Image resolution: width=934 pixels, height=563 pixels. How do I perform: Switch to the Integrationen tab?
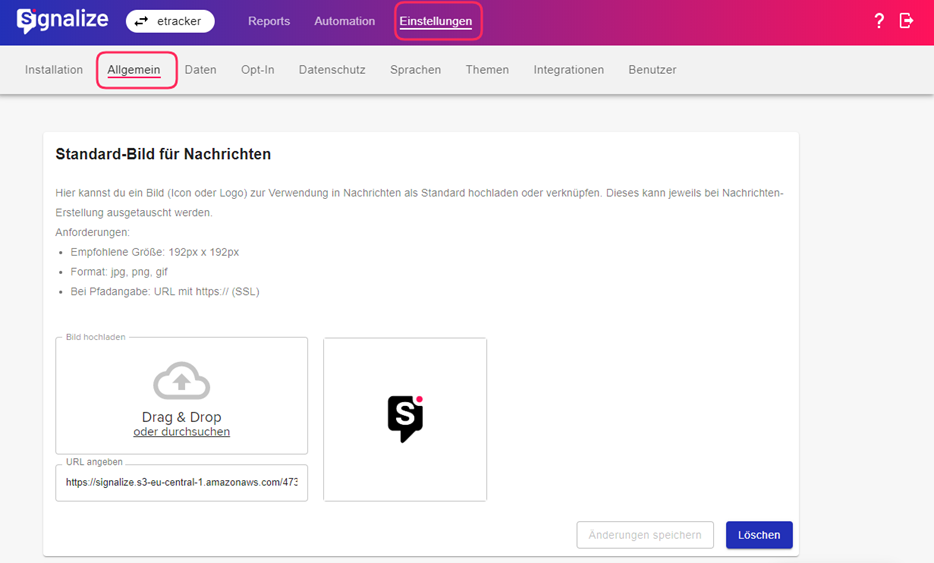(x=569, y=70)
